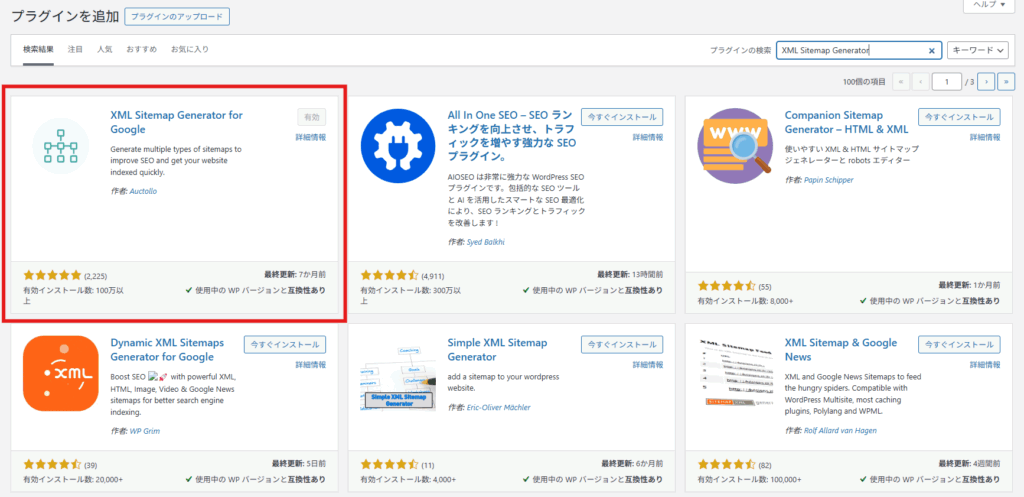Open 詳細情報 for Companion Sitemap Generator
1024x497 pixels.
pyautogui.click(x=984, y=137)
